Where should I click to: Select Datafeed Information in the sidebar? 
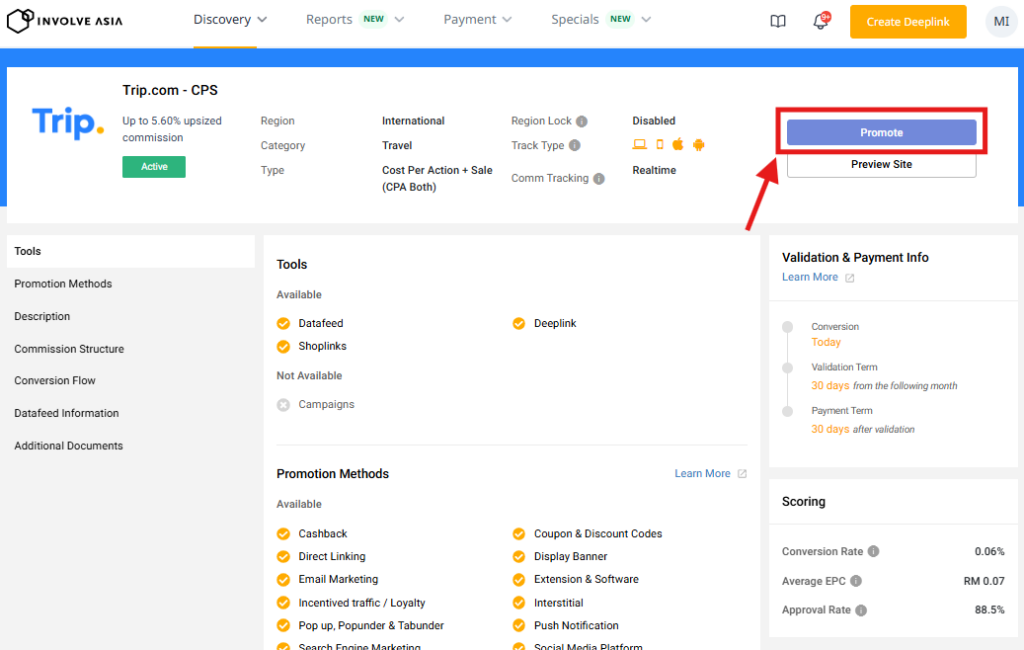pyautogui.click(x=66, y=413)
